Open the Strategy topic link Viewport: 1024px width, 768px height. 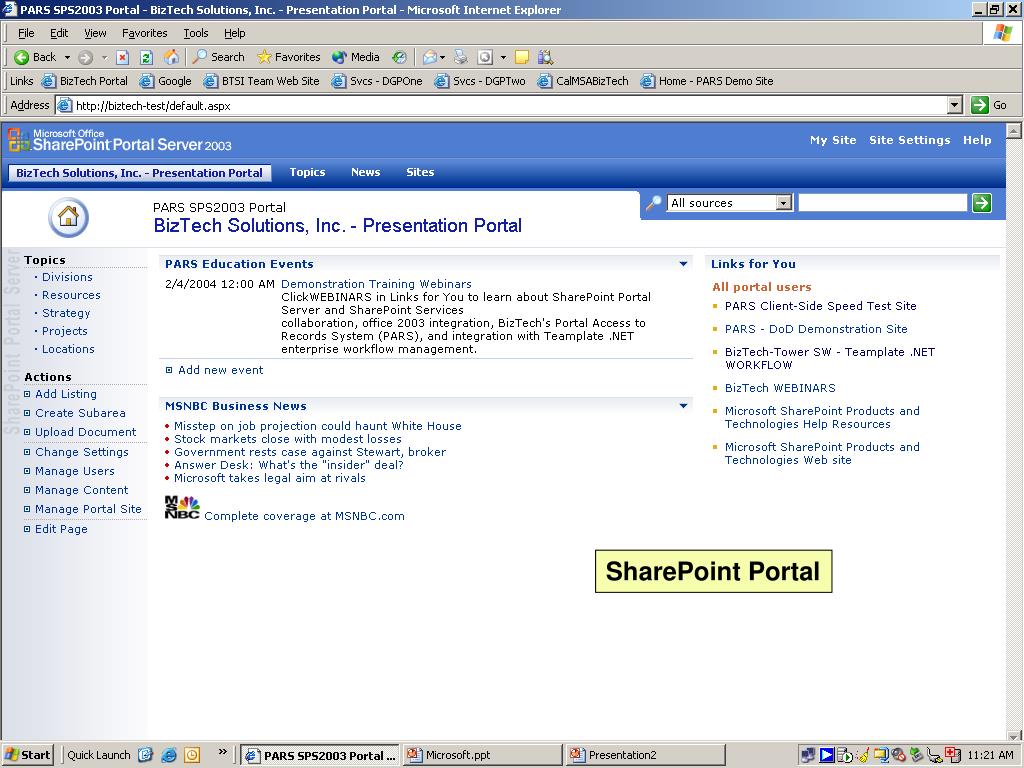point(66,313)
